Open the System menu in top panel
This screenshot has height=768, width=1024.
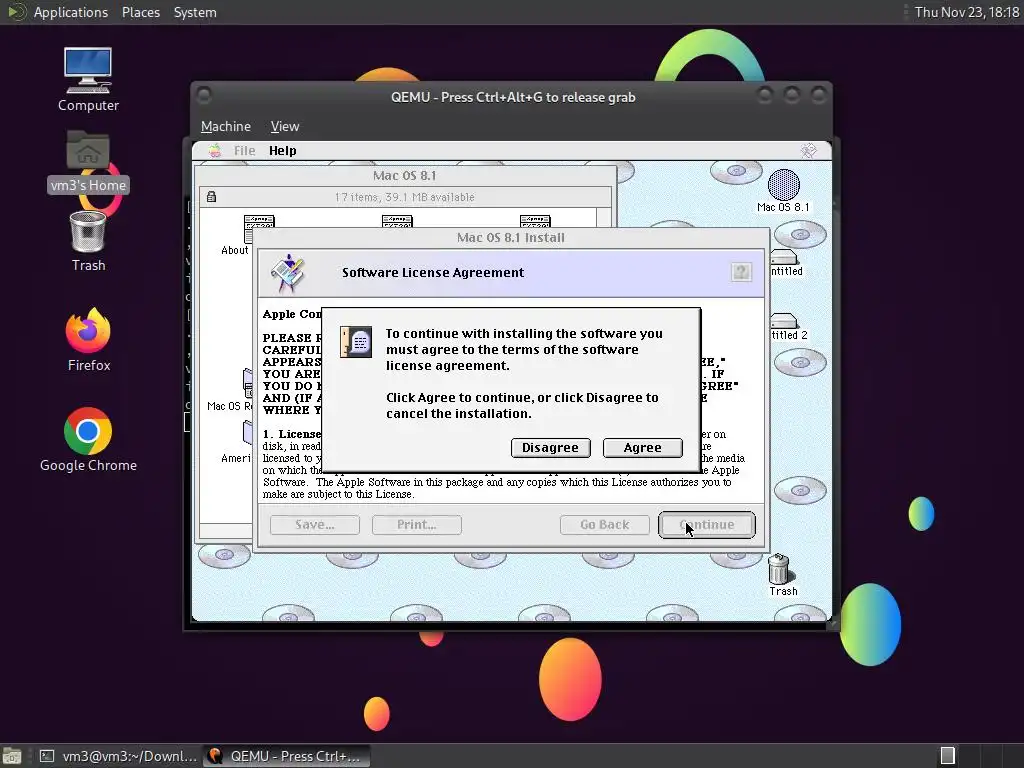[195, 12]
